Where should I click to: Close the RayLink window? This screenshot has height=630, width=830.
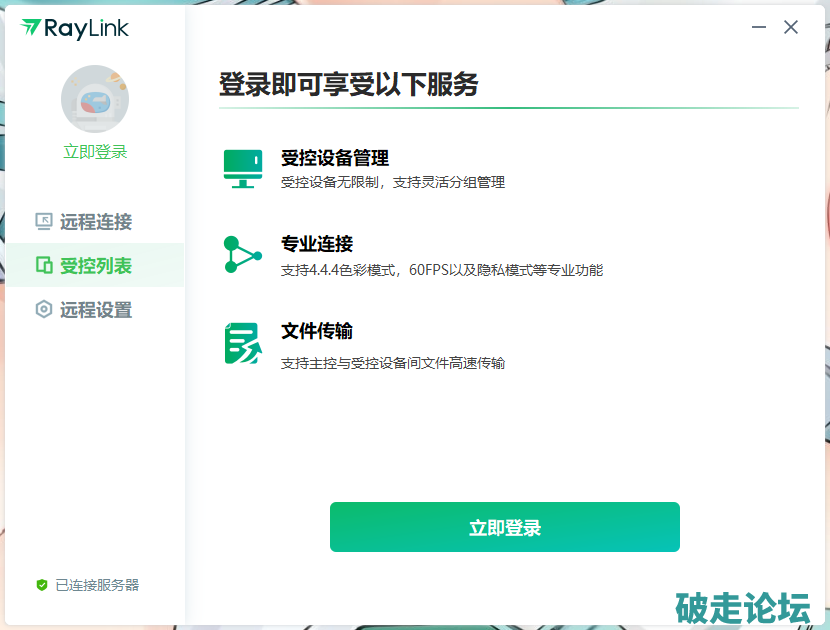tap(791, 28)
